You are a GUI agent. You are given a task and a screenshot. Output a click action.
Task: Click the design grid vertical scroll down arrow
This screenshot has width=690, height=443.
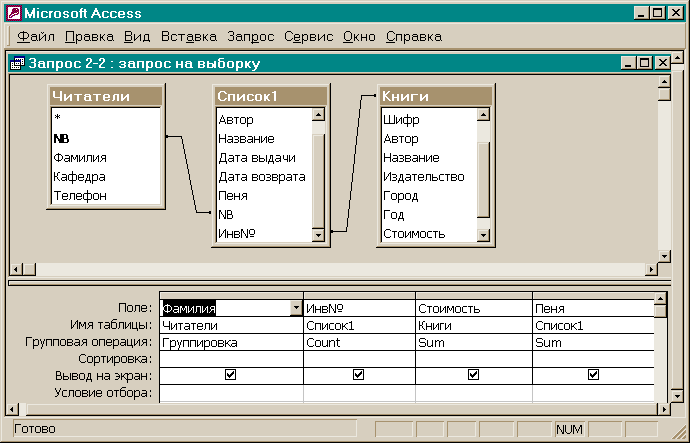[x=677, y=396]
